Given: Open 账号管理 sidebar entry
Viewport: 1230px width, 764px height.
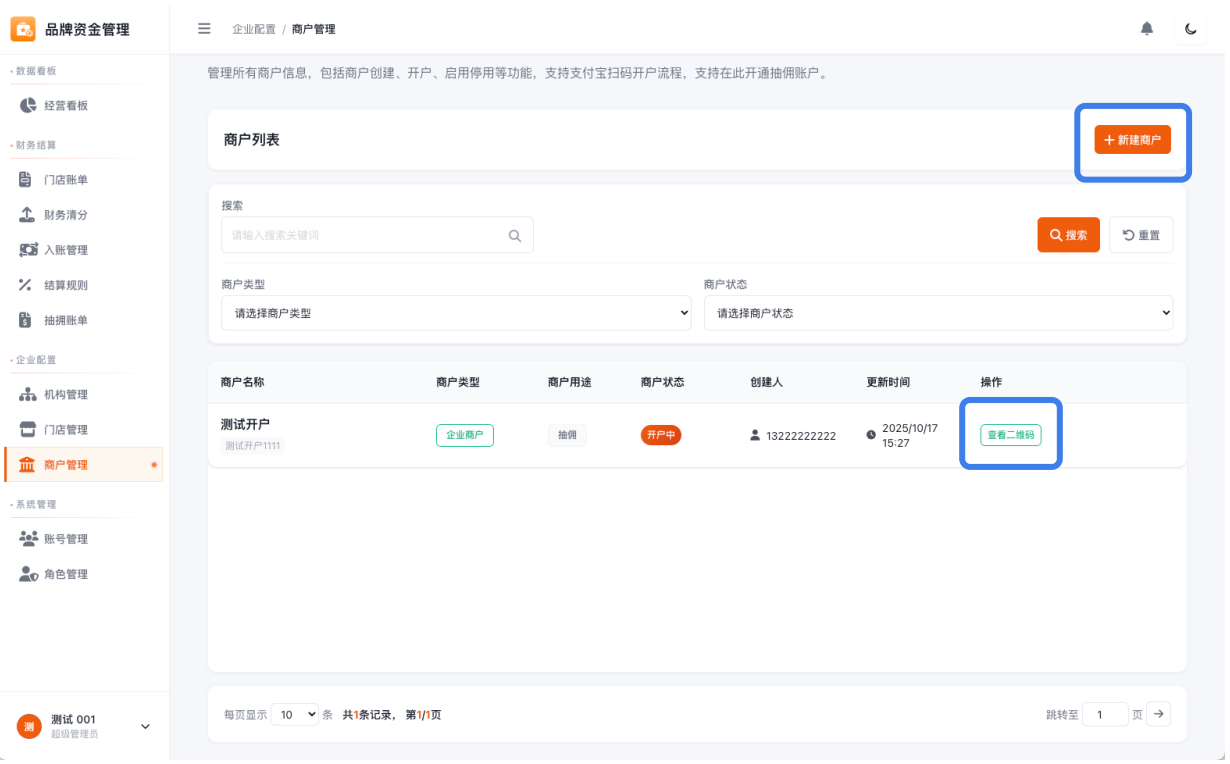Looking at the screenshot, I should pos(66,539).
